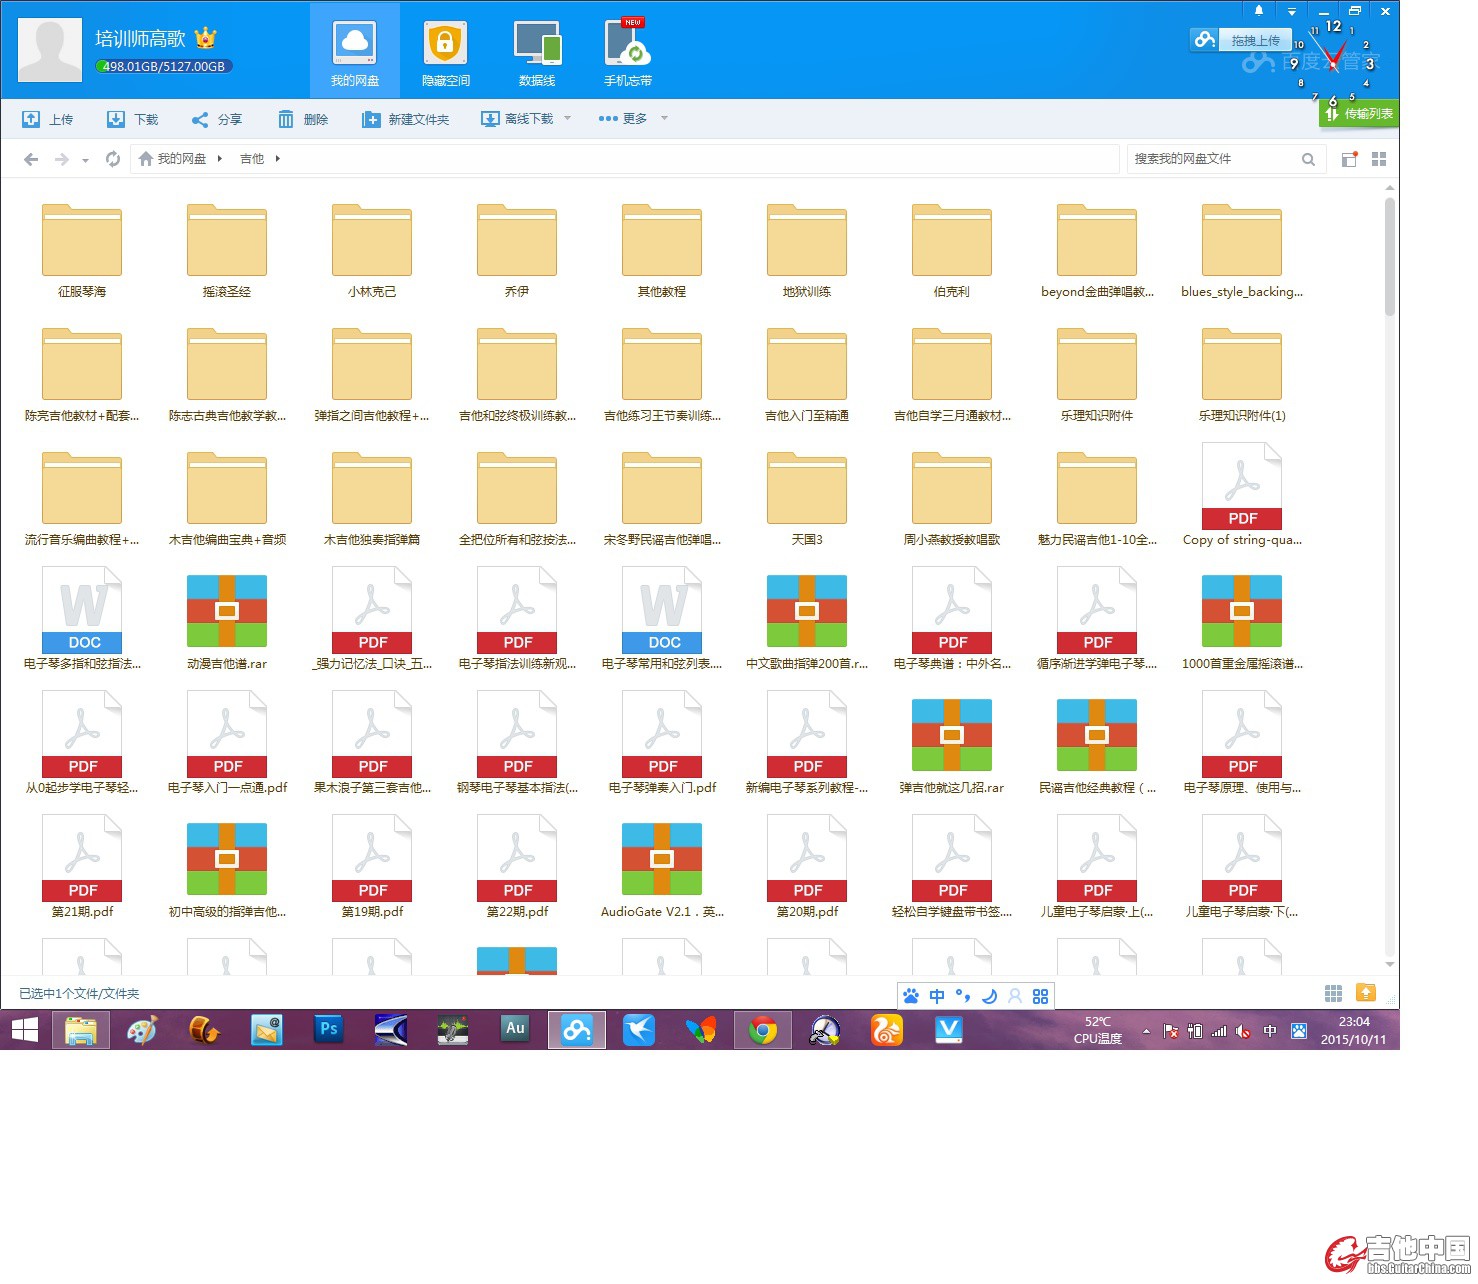The width and height of the screenshot is (1478, 1284).
Task: Toggle the moon icon in IME bar
Action: point(989,996)
